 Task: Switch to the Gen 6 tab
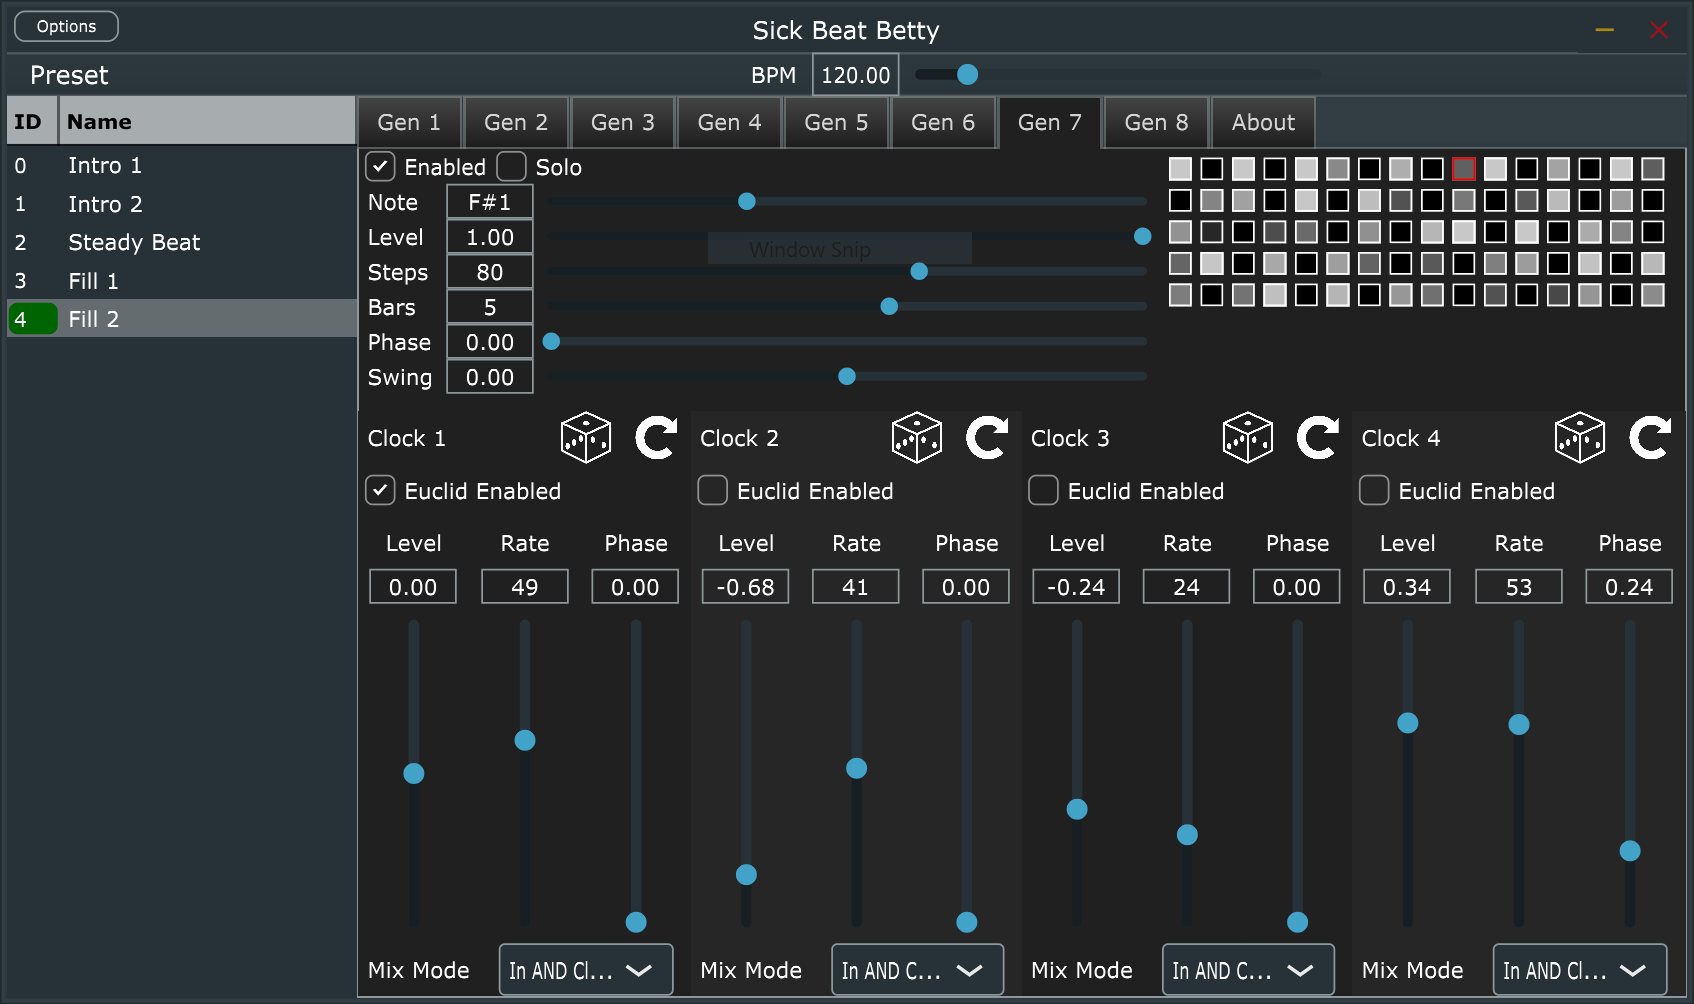(x=943, y=122)
